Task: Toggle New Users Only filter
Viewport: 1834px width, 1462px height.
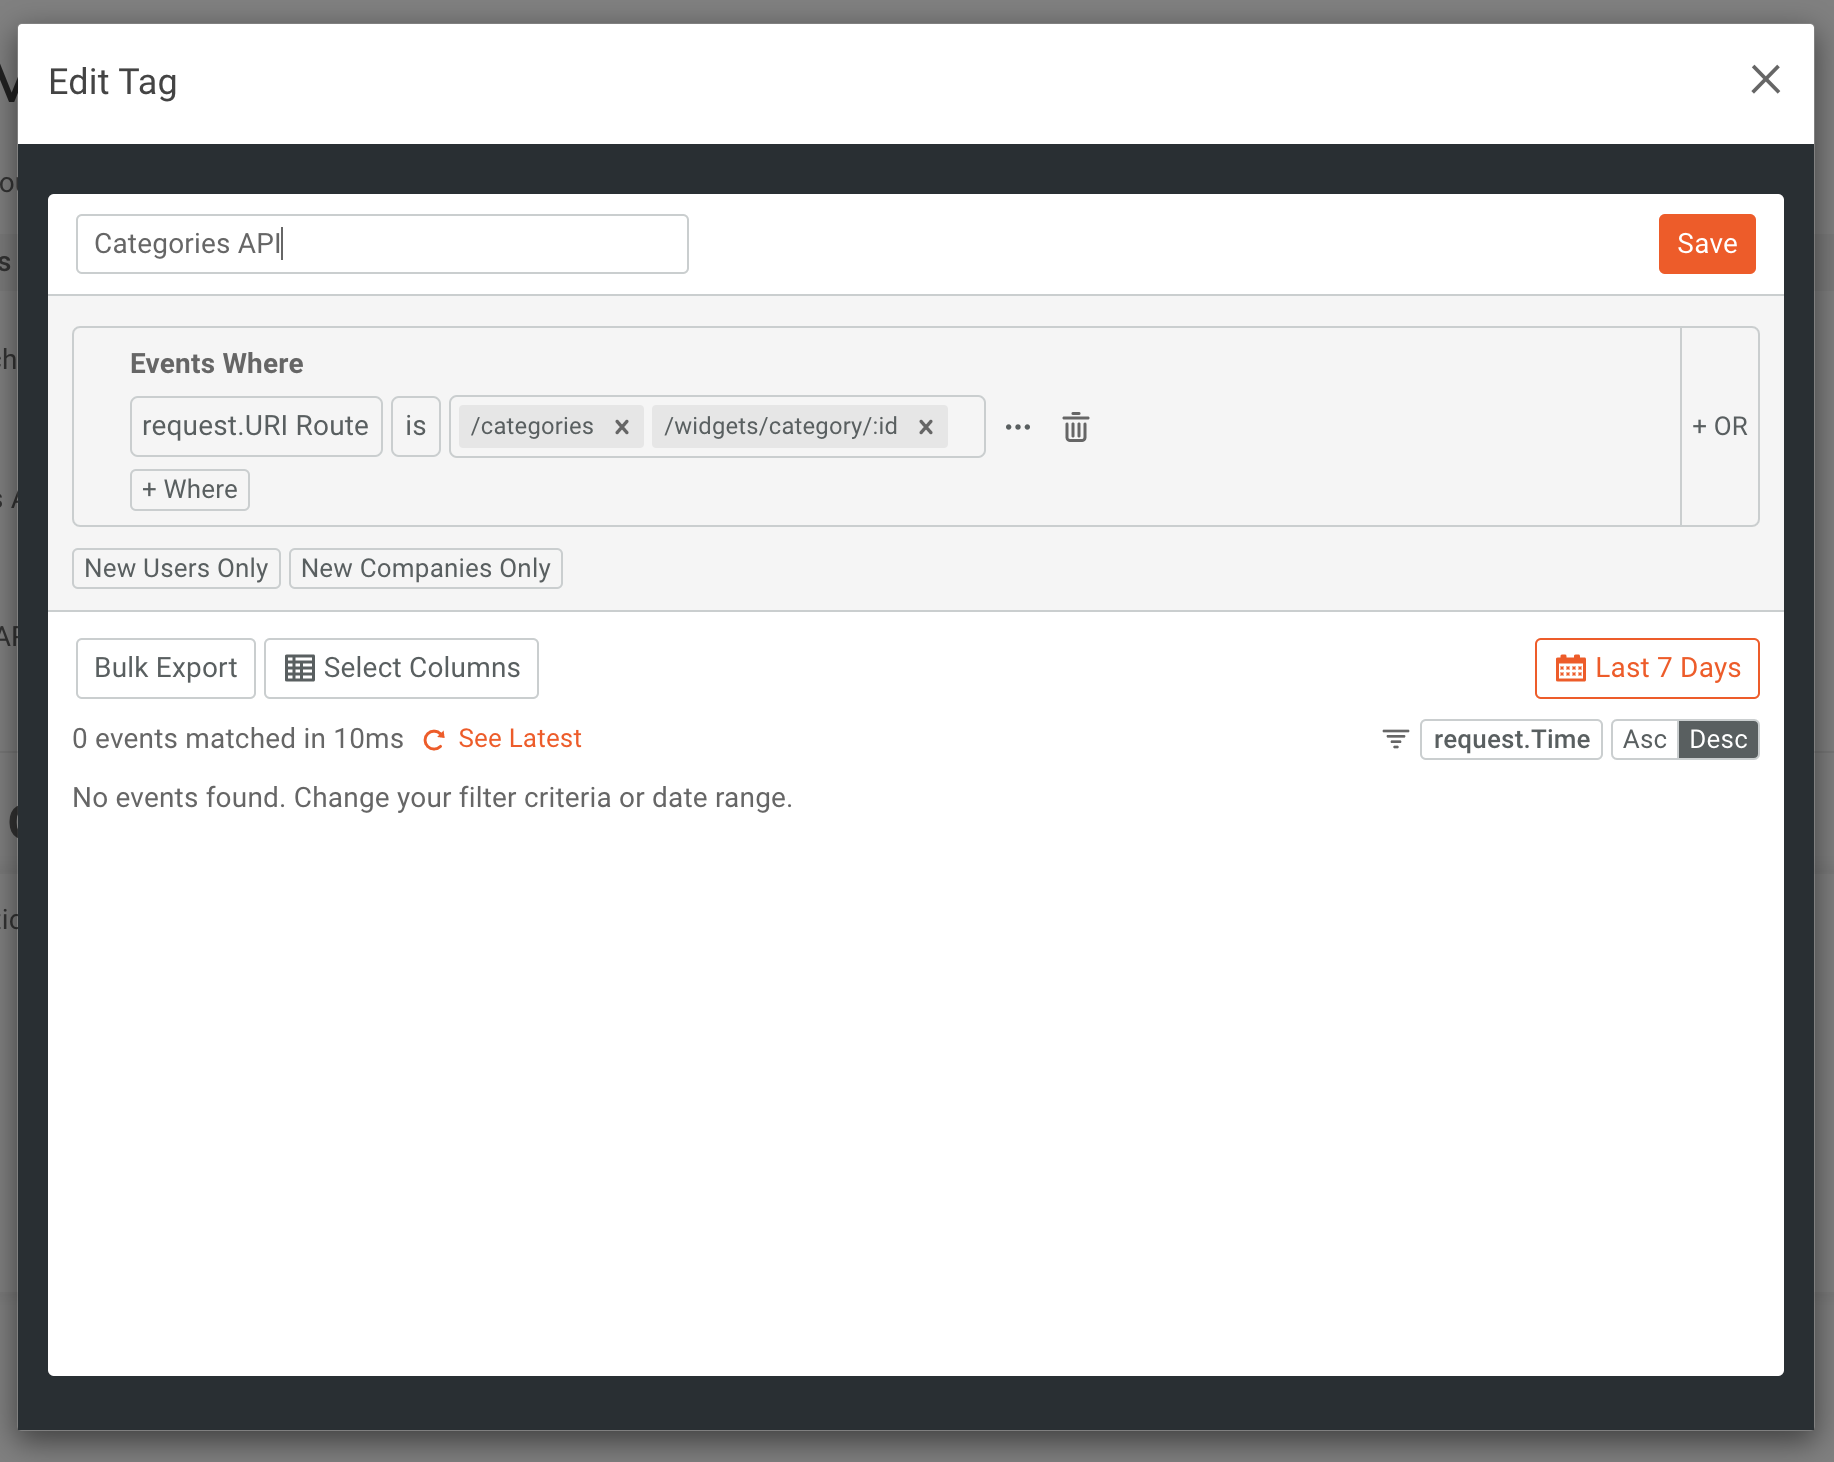Action: pyautogui.click(x=176, y=568)
